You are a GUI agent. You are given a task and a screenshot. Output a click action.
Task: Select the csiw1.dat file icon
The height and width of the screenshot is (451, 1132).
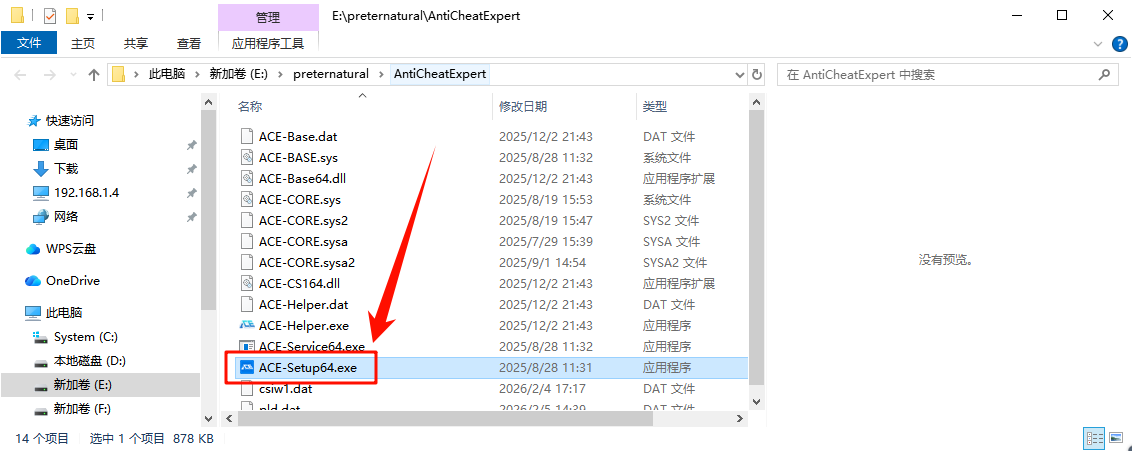247,389
